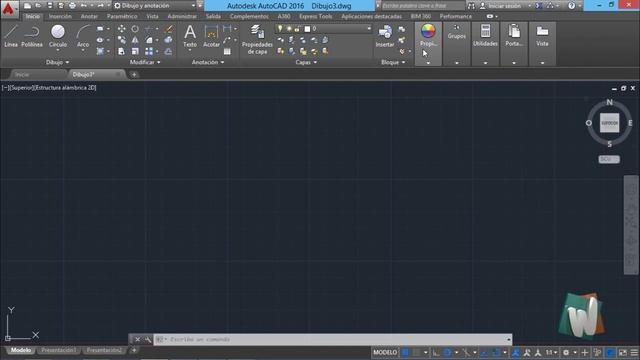
Task: Click the Vista panel button
Action: [x=542, y=43]
